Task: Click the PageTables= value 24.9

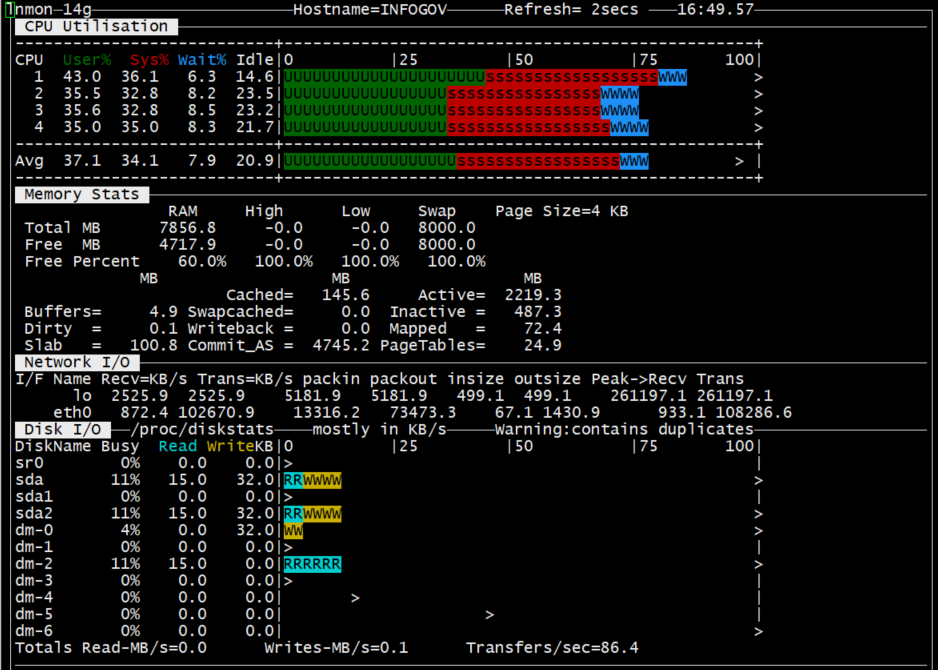Action: pos(543,345)
